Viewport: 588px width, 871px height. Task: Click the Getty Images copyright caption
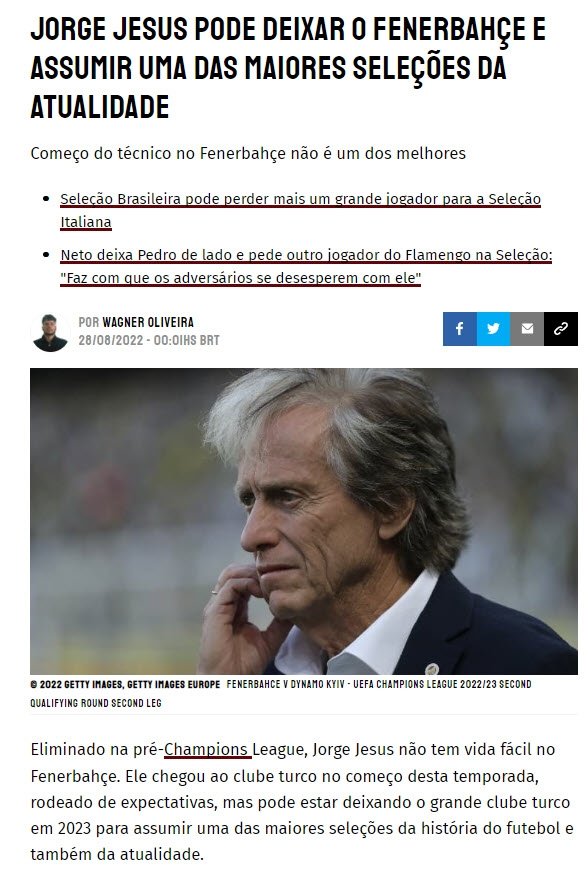click(x=125, y=684)
